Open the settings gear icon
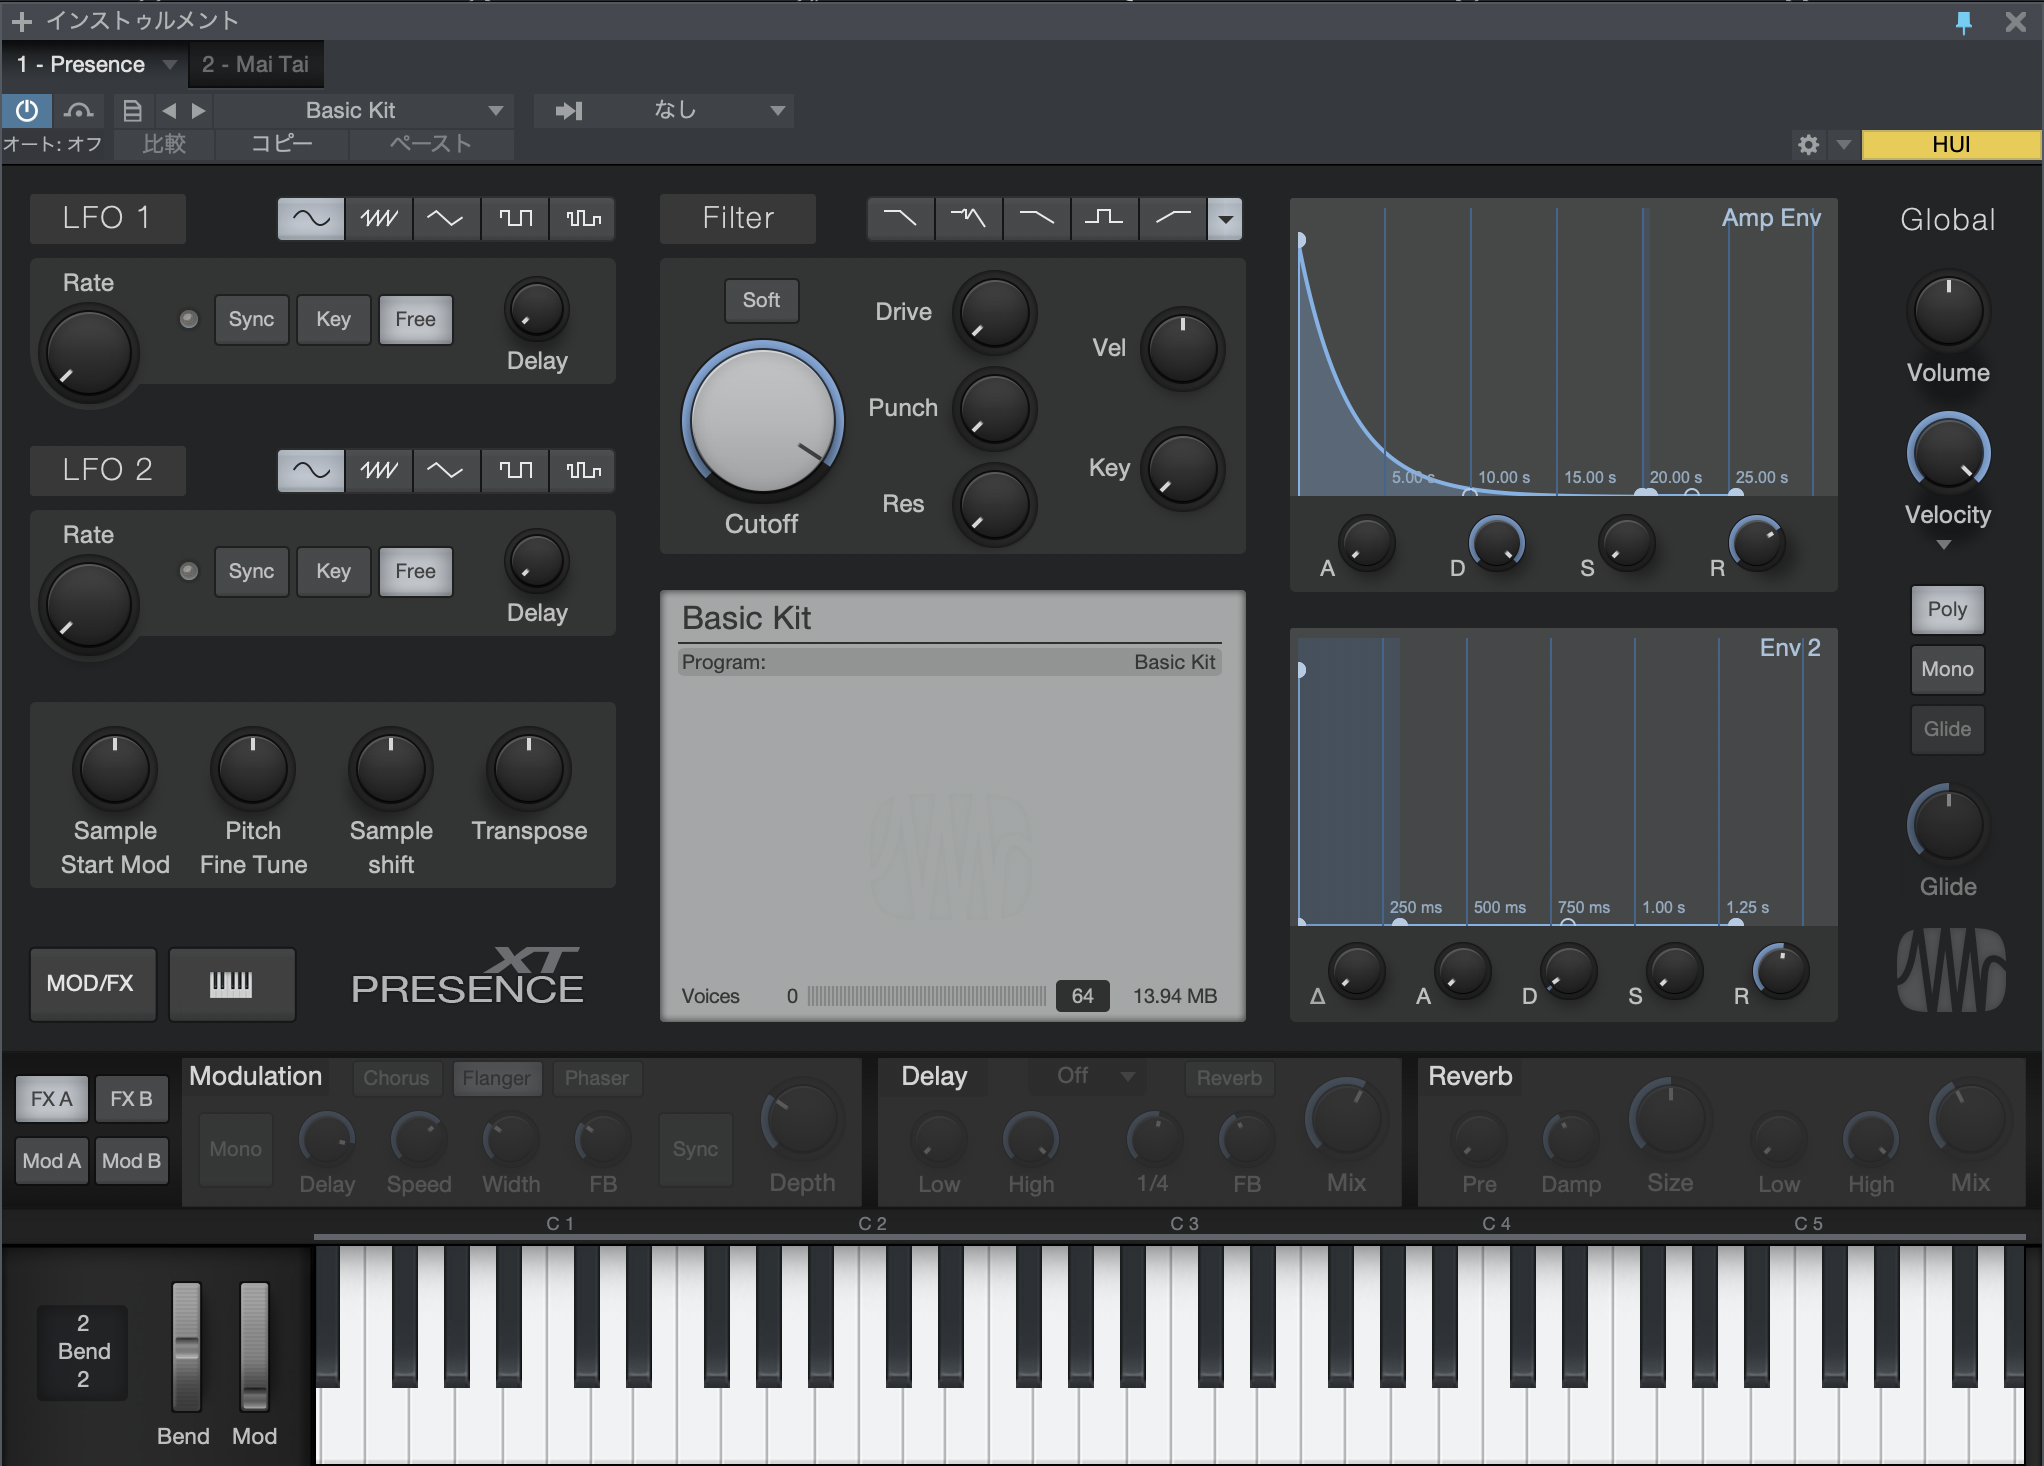The image size is (2044, 1466). point(1808,145)
